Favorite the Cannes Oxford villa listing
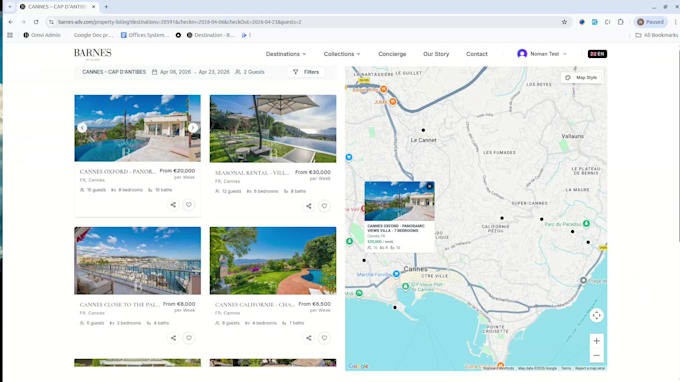 tap(189, 205)
